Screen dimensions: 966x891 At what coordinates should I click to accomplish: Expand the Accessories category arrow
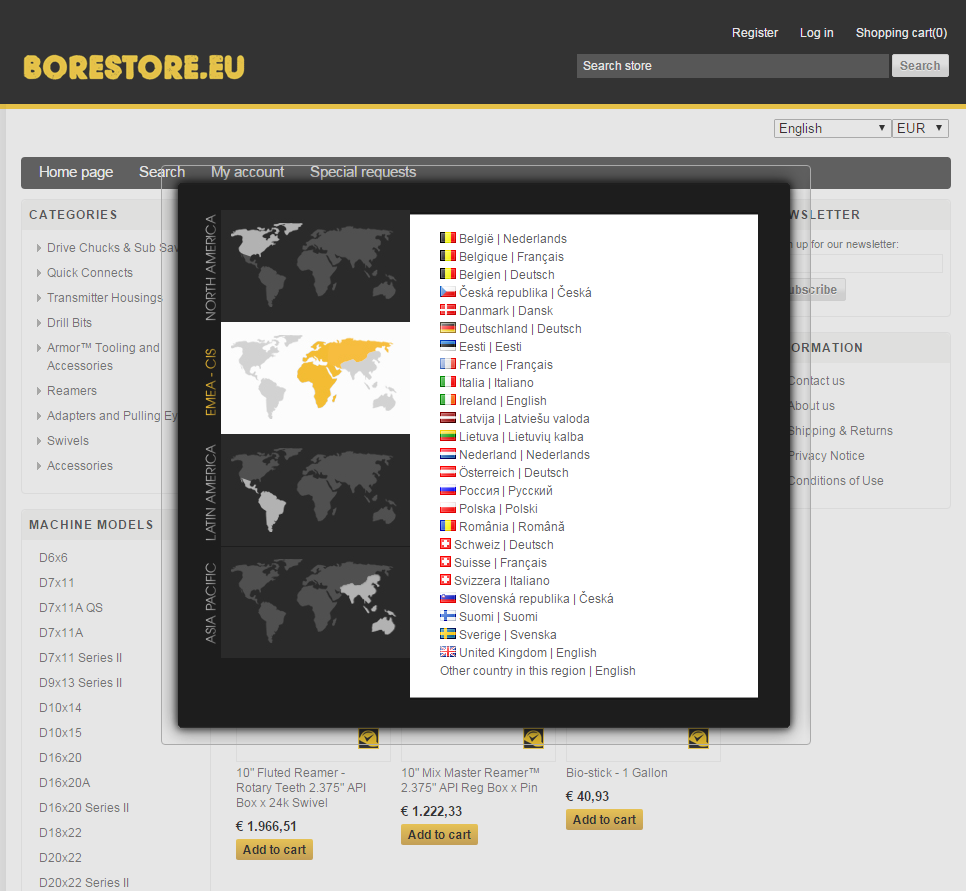click(x=39, y=466)
